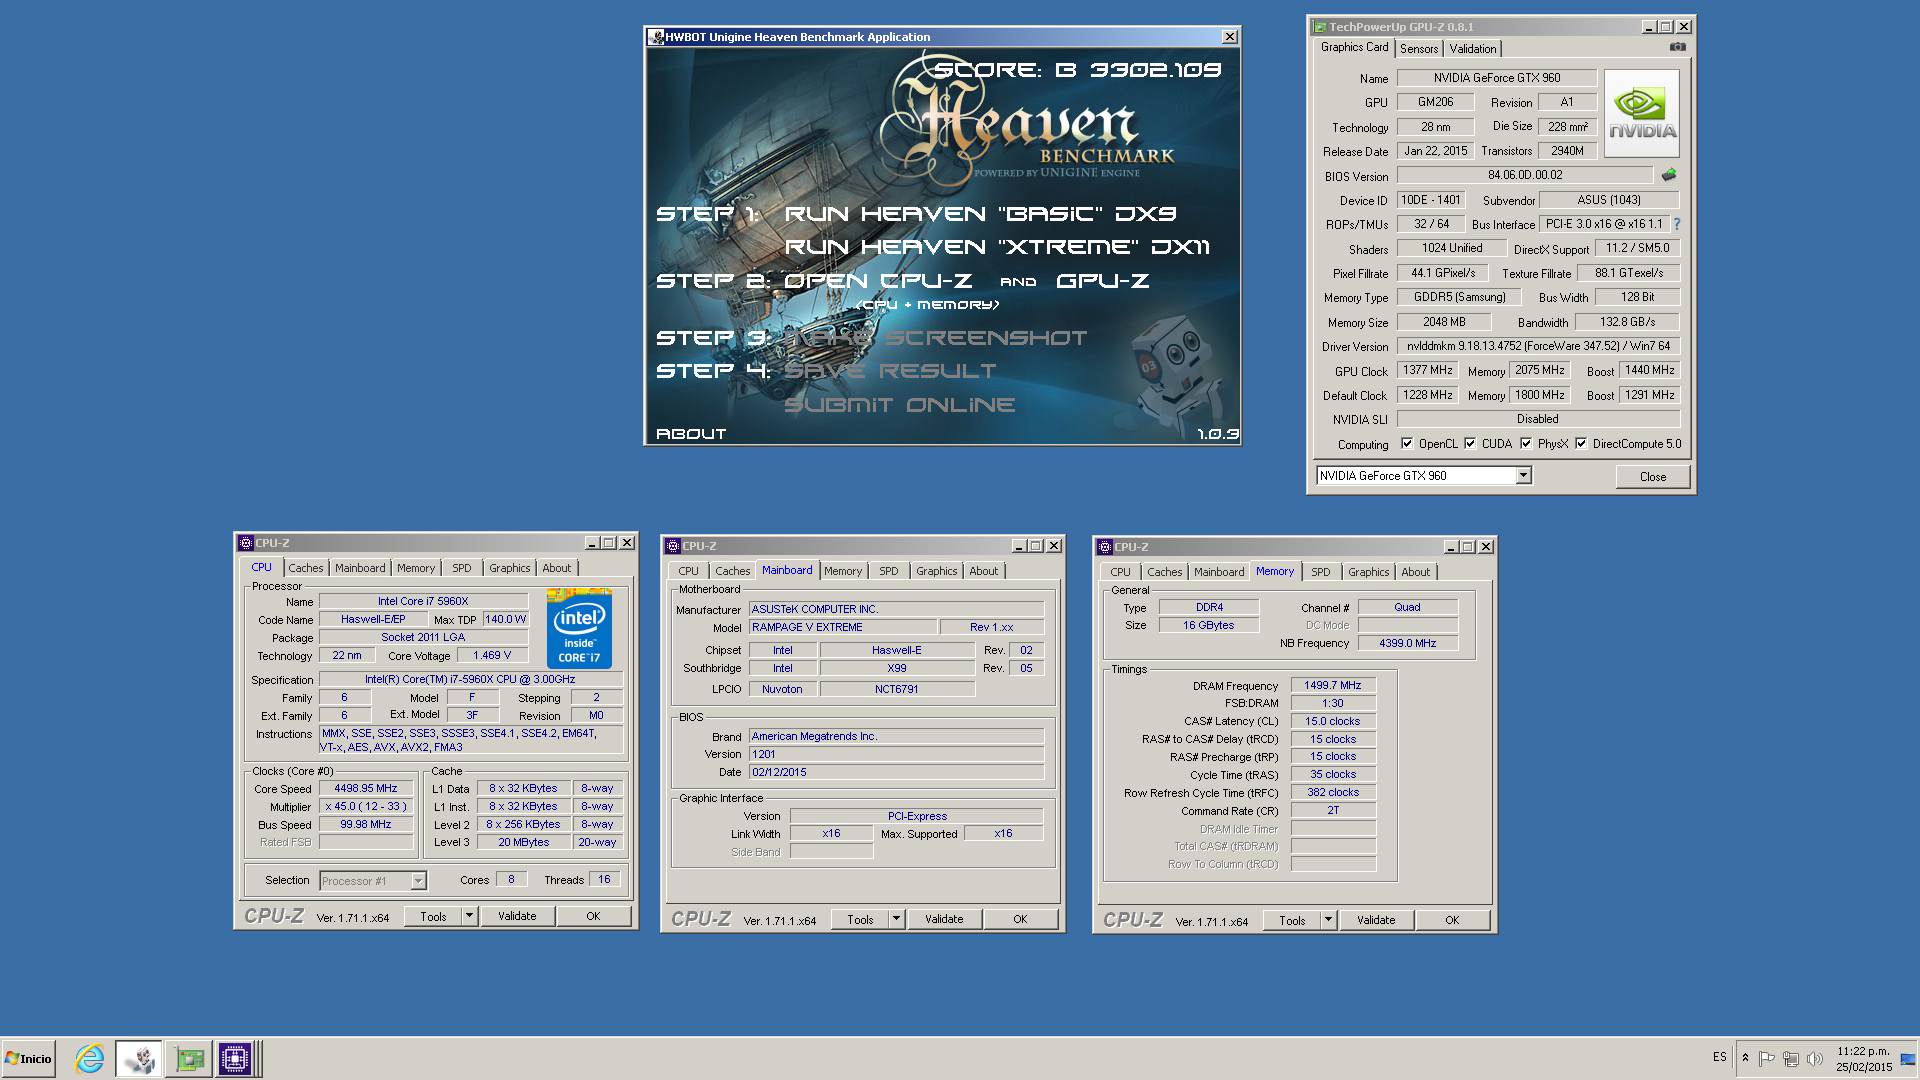Click the CPU-Z Mainboard window title icon
Screen dimensions: 1920x1080
pyautogui.click(x=673, y=546)
